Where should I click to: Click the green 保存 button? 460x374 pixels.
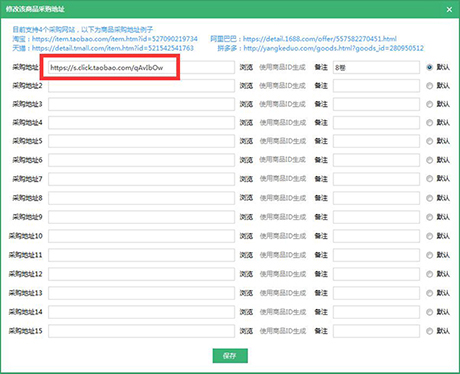pyautogui.click(x=230, y=356)
